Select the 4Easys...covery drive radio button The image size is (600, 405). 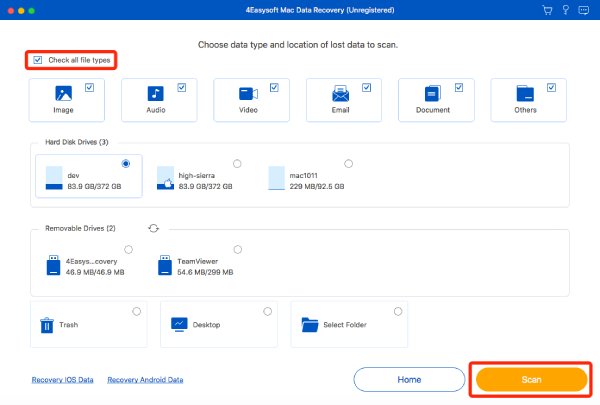click(129, 250)
